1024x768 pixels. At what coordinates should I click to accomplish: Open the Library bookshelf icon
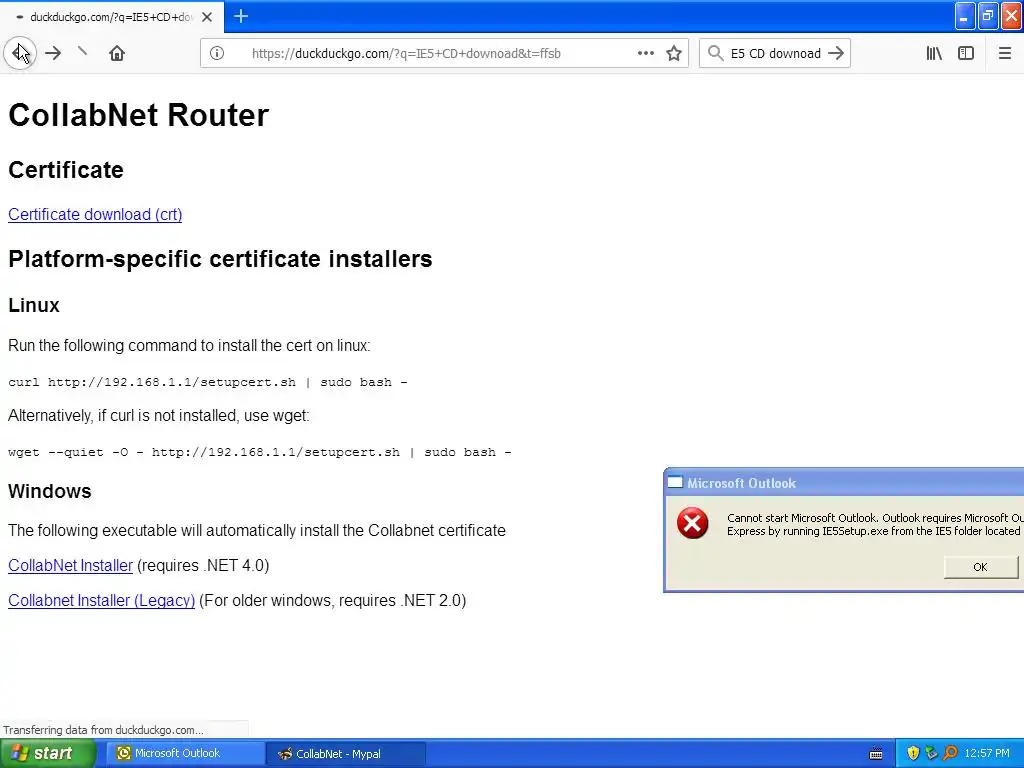pos(934,53)
